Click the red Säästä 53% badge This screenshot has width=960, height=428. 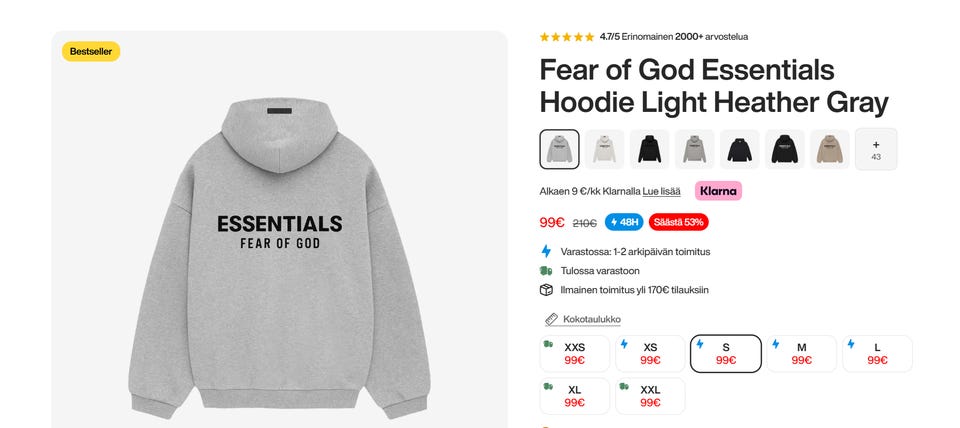(678, 222)
